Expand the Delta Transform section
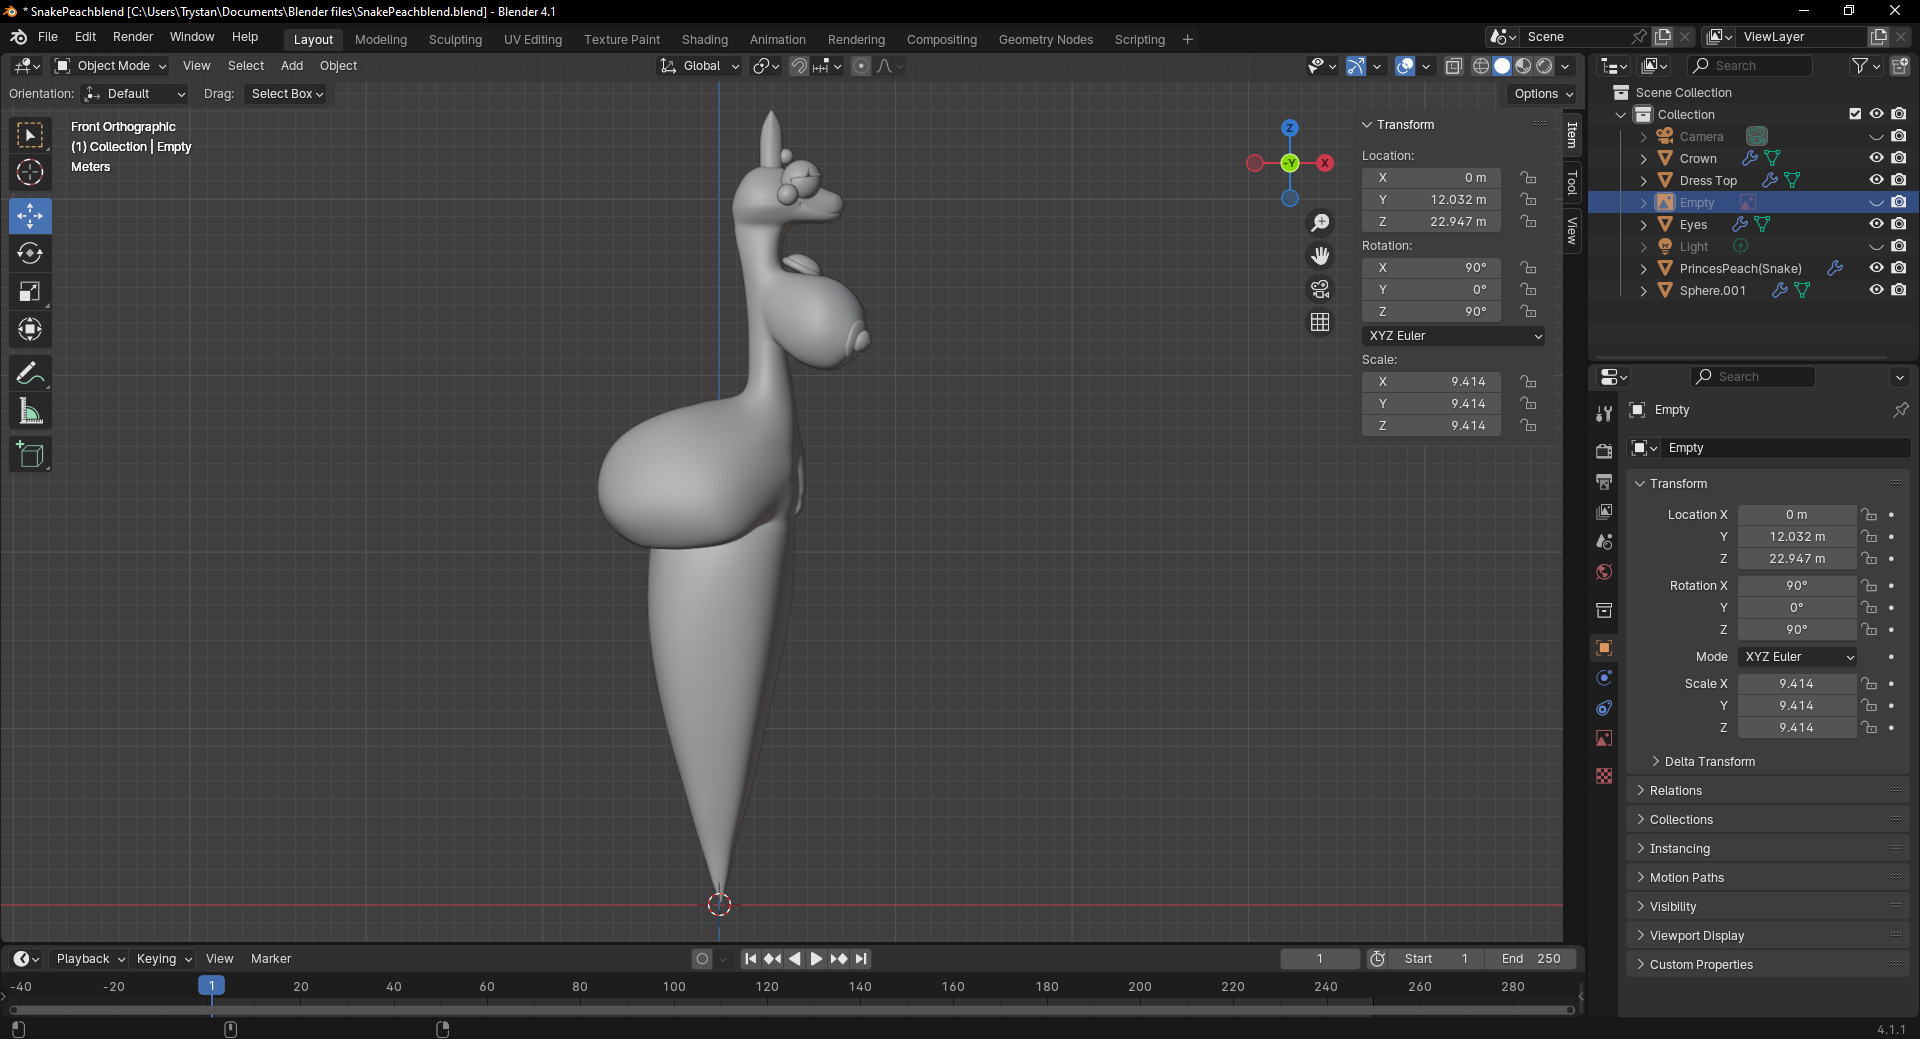1920x1039 pixels. (1709, 762)
